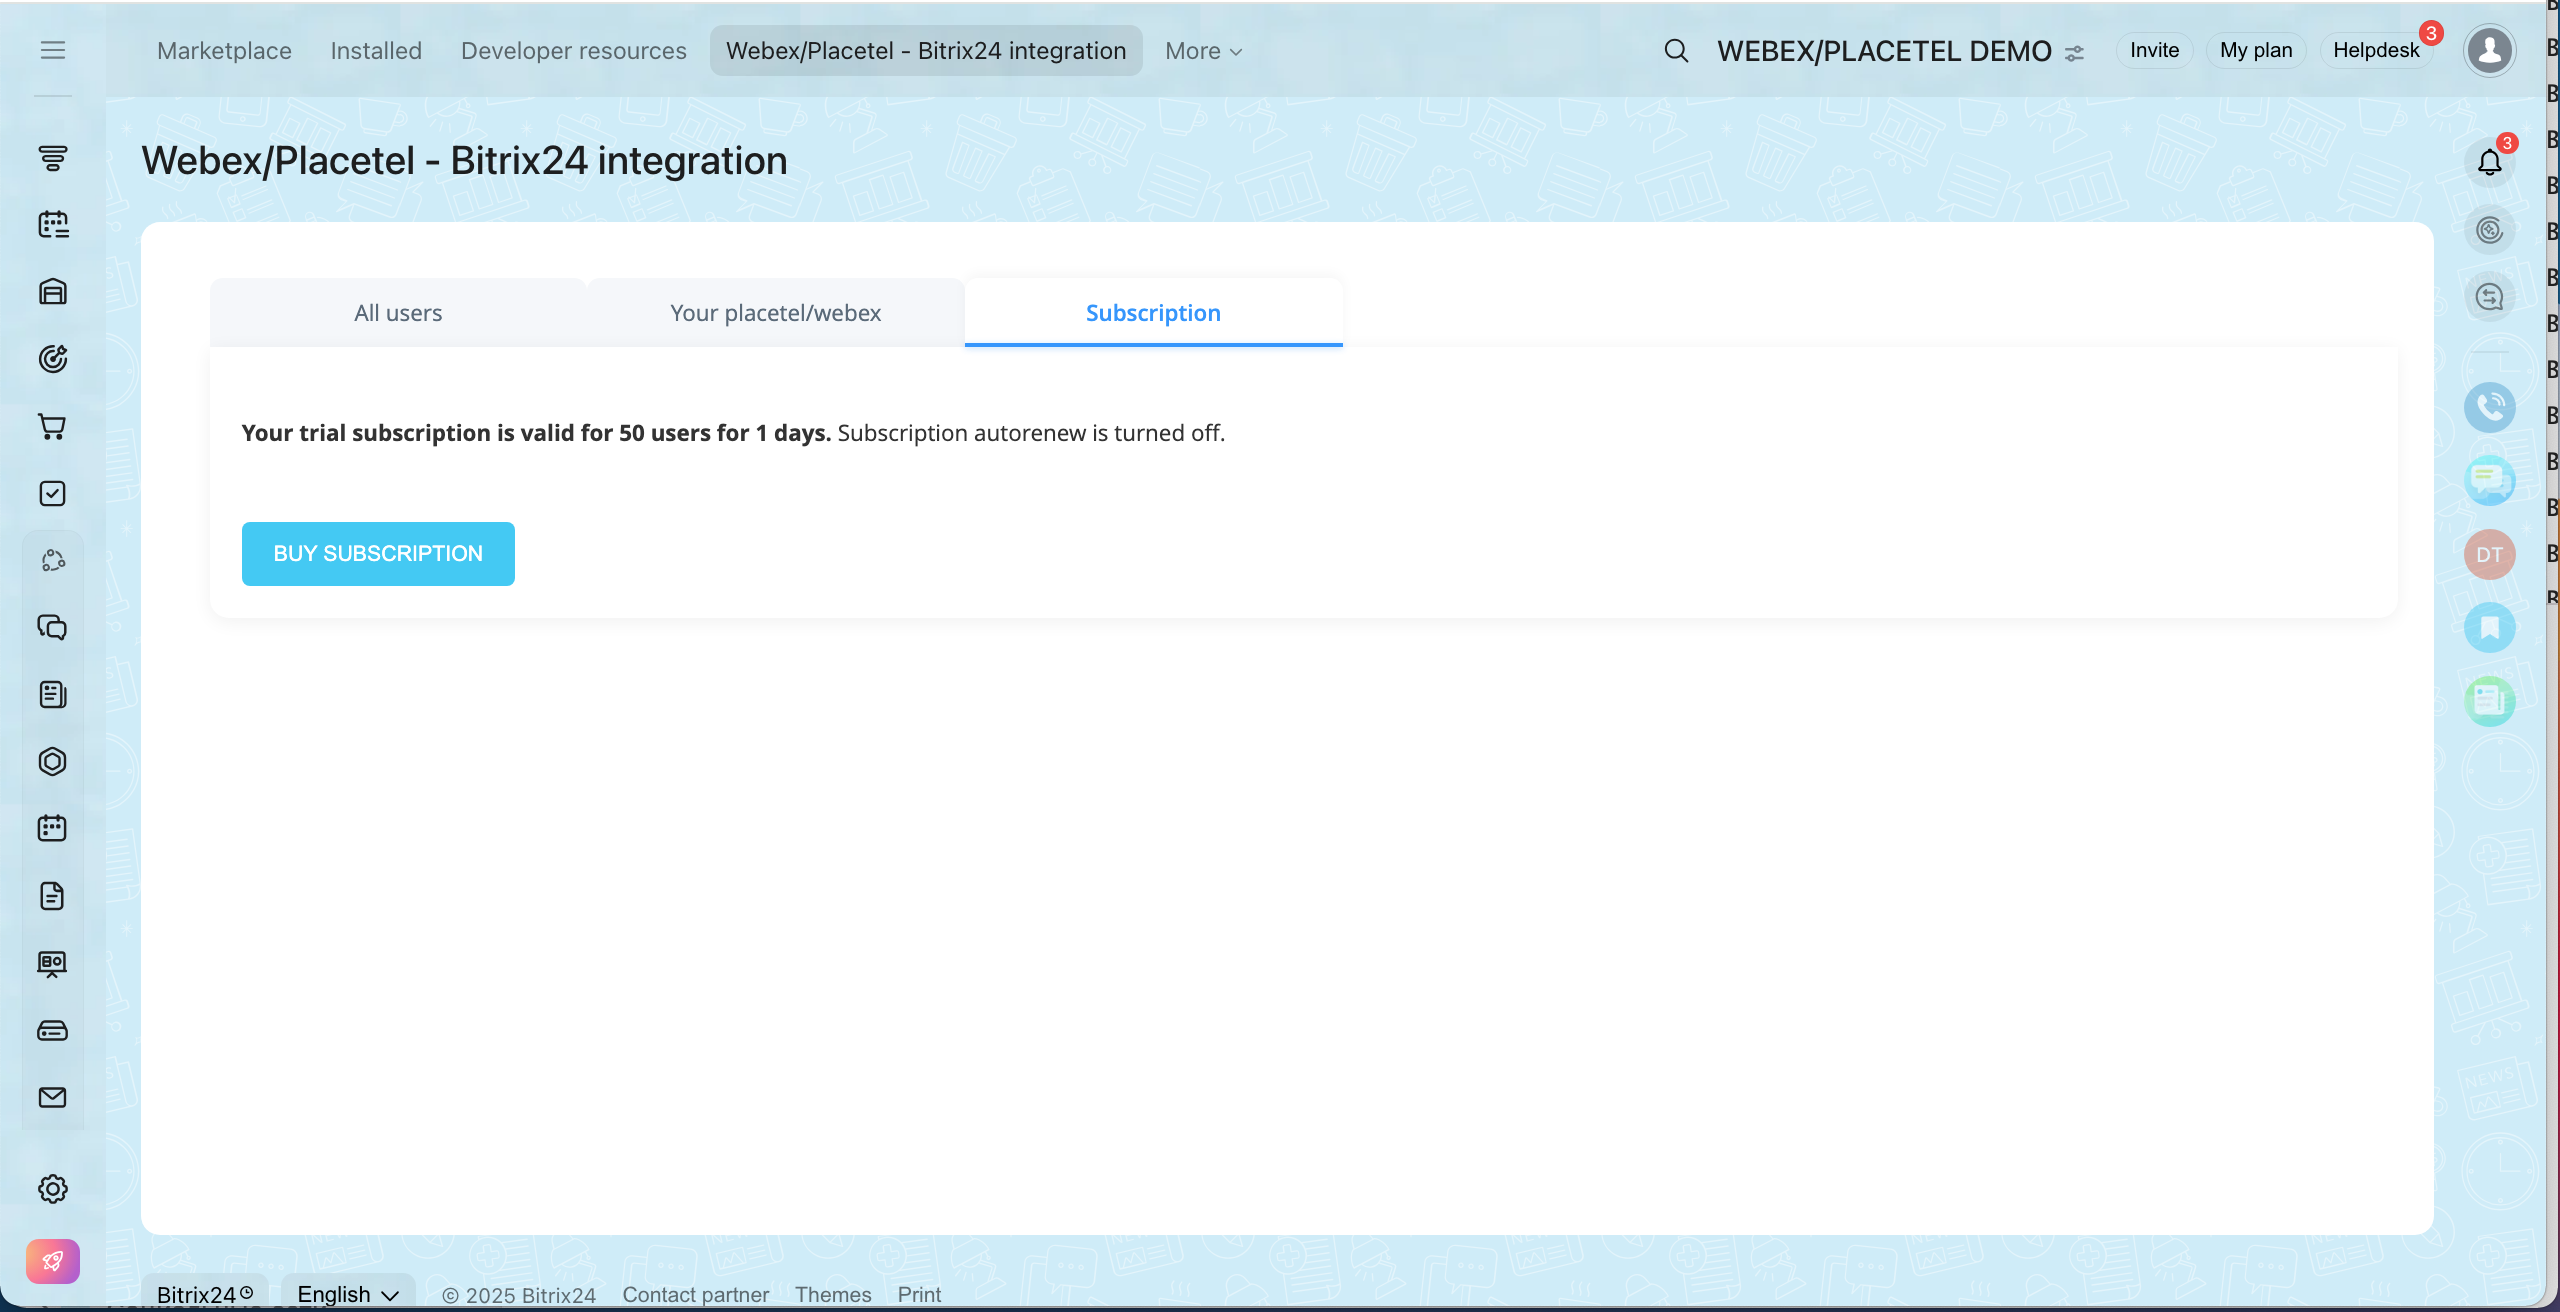Open settings toggle next to WEBEX/PLACETEL DEMO
2560x1312 pixels.
[2075, 53]
